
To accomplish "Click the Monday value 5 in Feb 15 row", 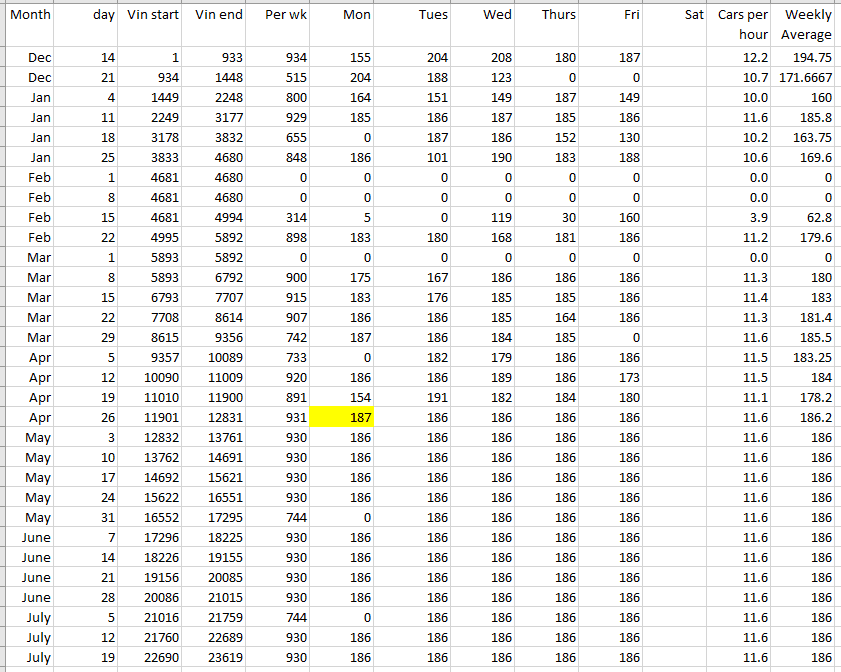I will (343, 217).
